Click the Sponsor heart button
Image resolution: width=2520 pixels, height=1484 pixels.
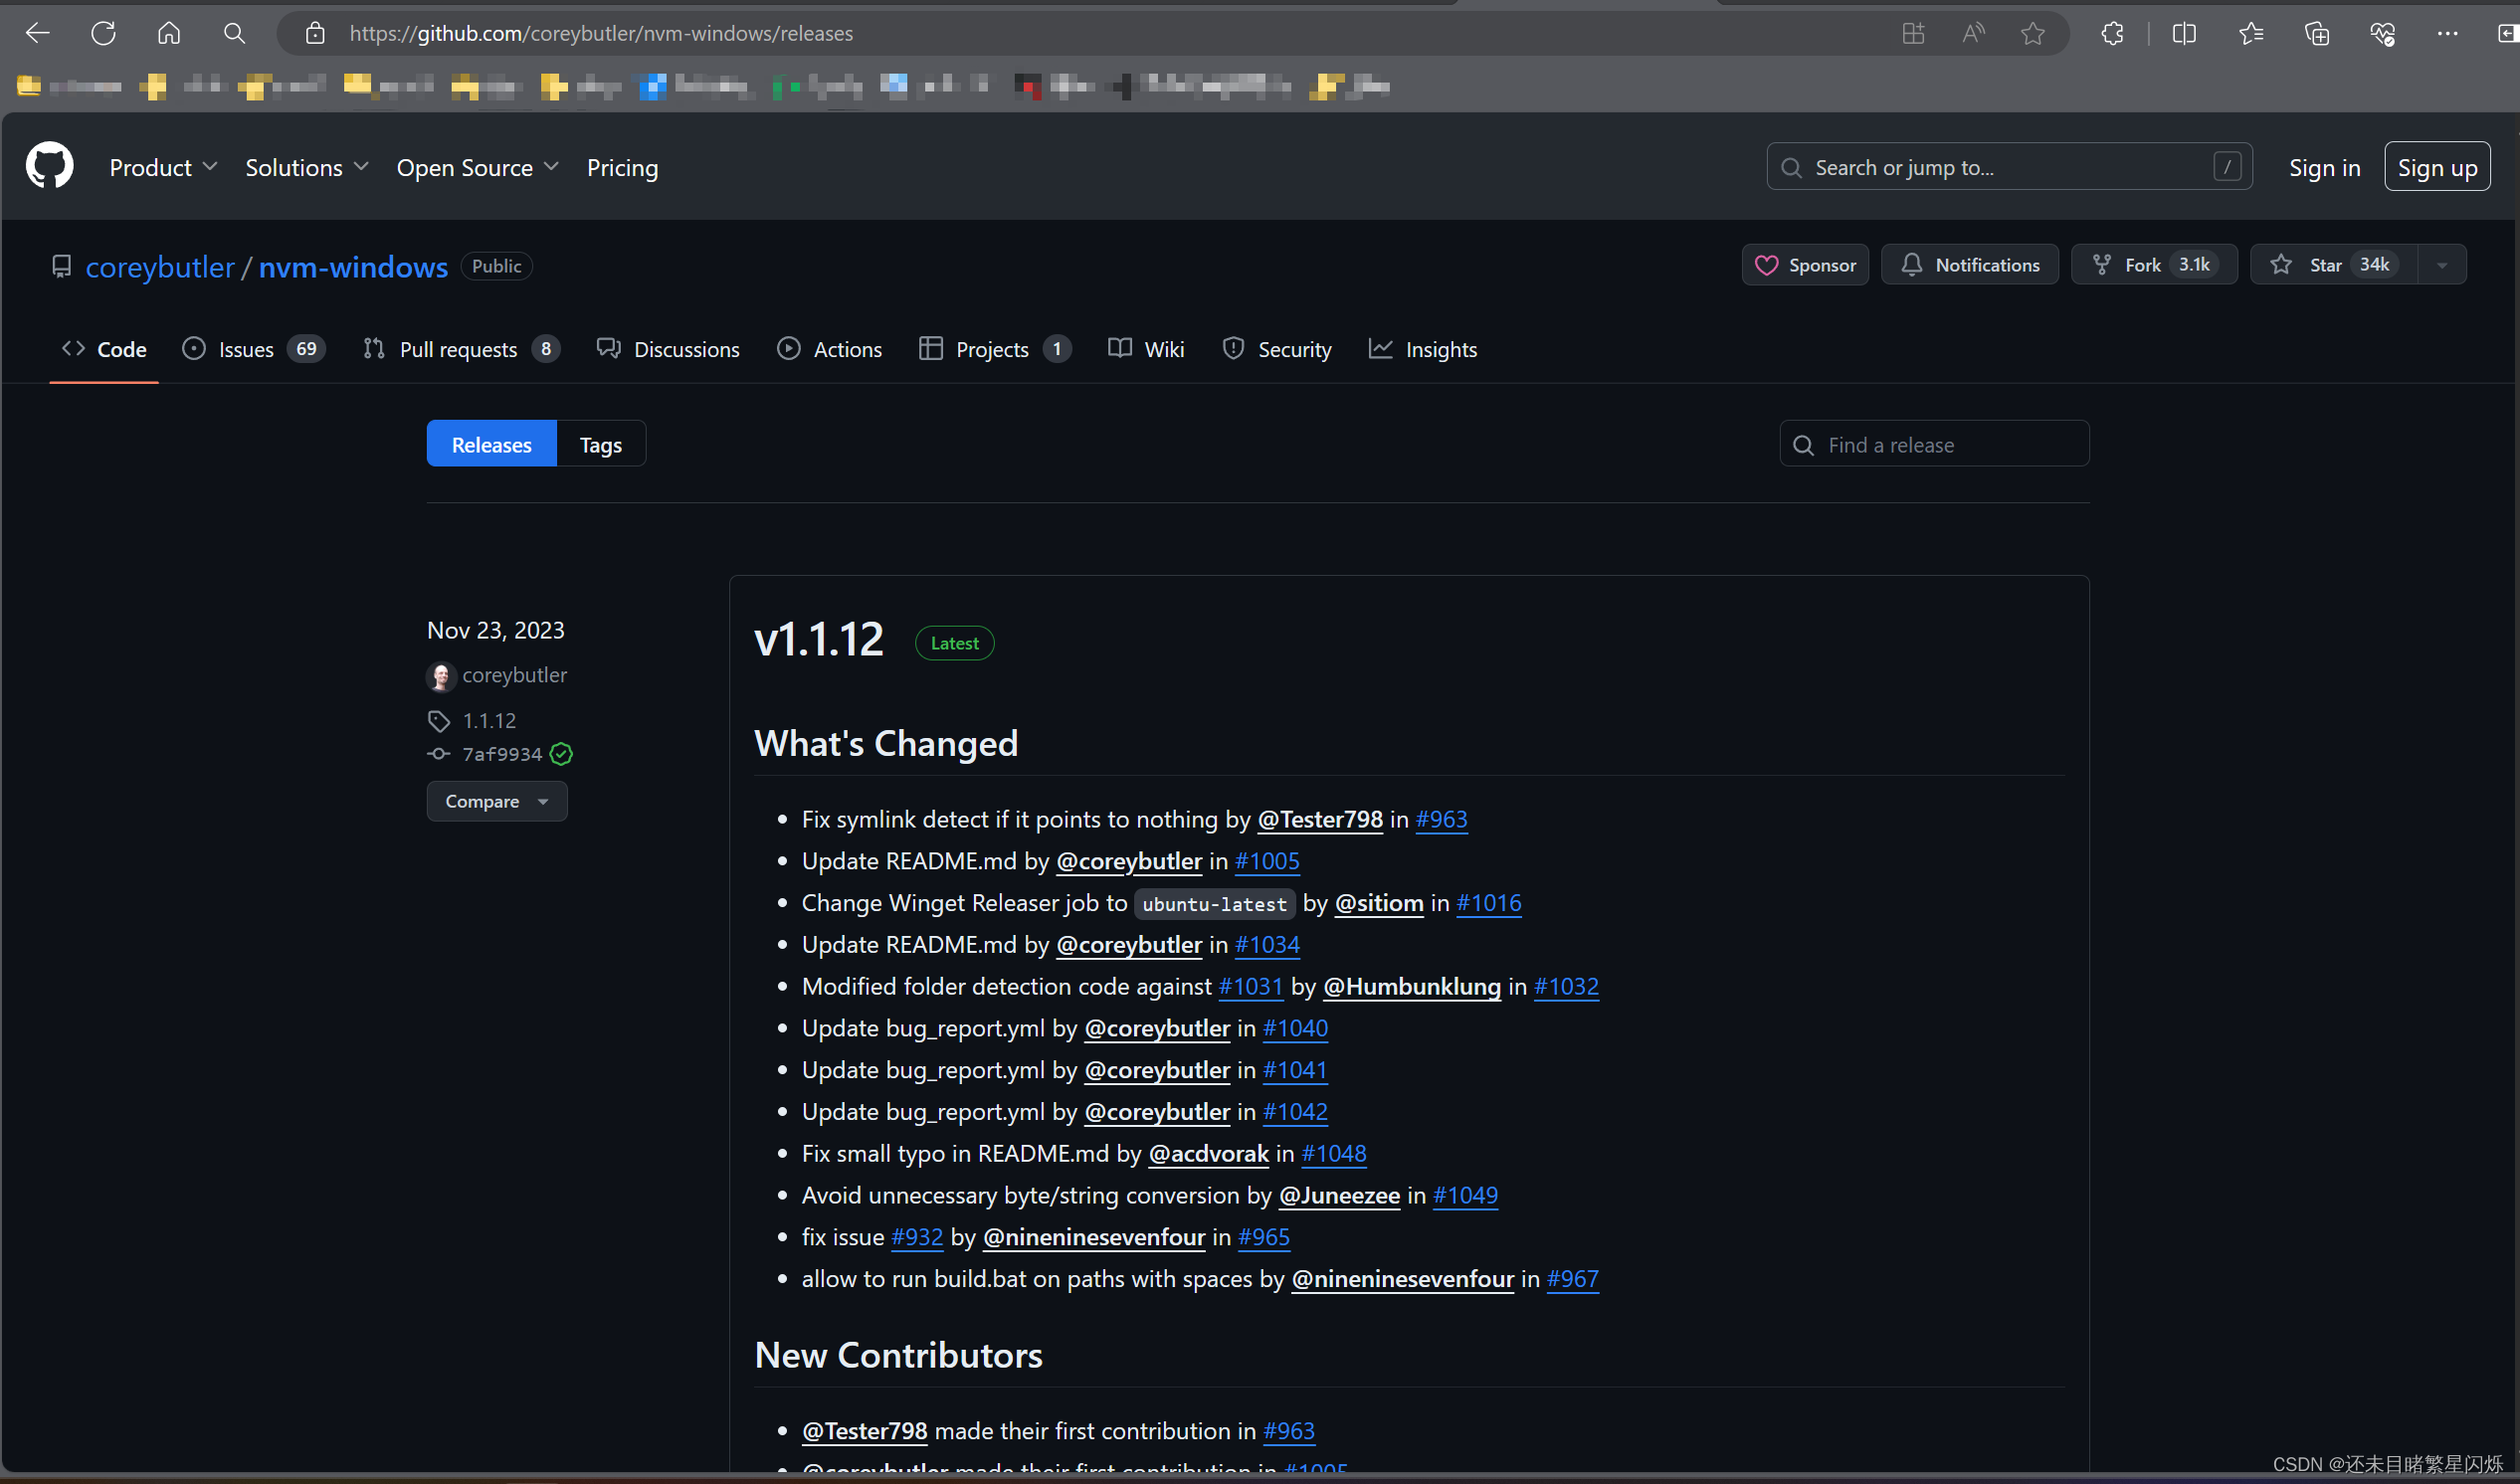pos(1805,265)
